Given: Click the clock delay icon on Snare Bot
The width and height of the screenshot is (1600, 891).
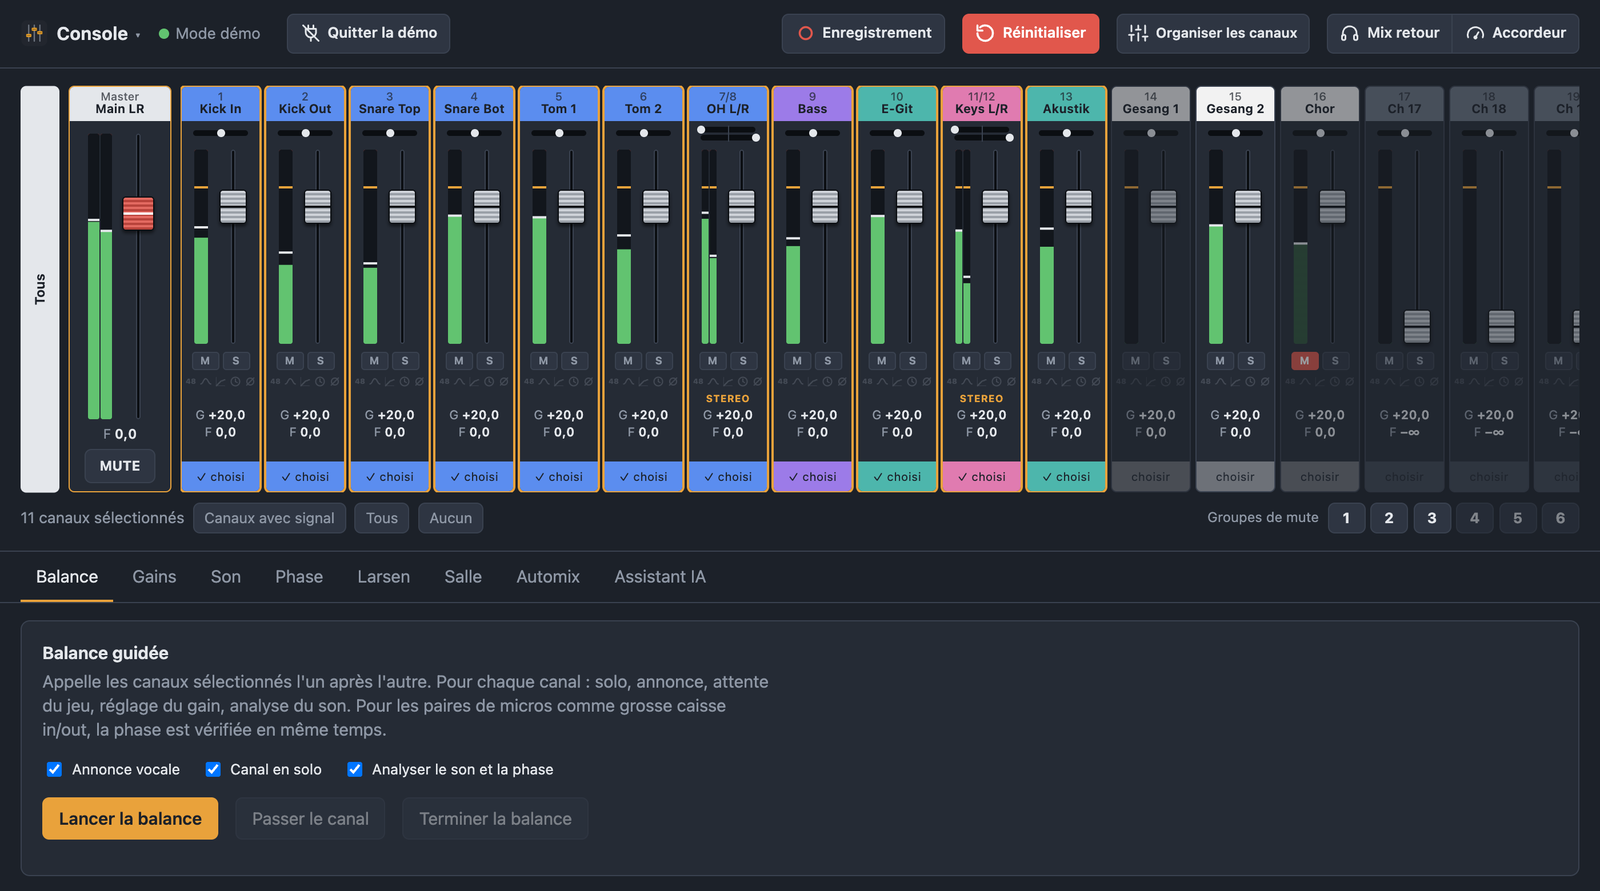Looking at the screenshot, I should (x=489, y=382).
